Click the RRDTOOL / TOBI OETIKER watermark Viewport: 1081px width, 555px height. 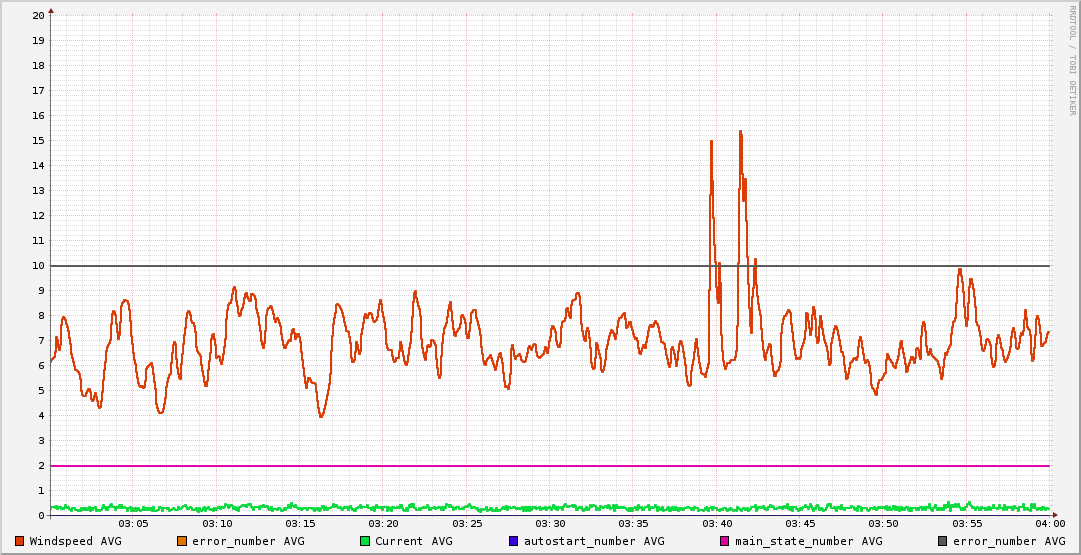tap(1072, 60)
